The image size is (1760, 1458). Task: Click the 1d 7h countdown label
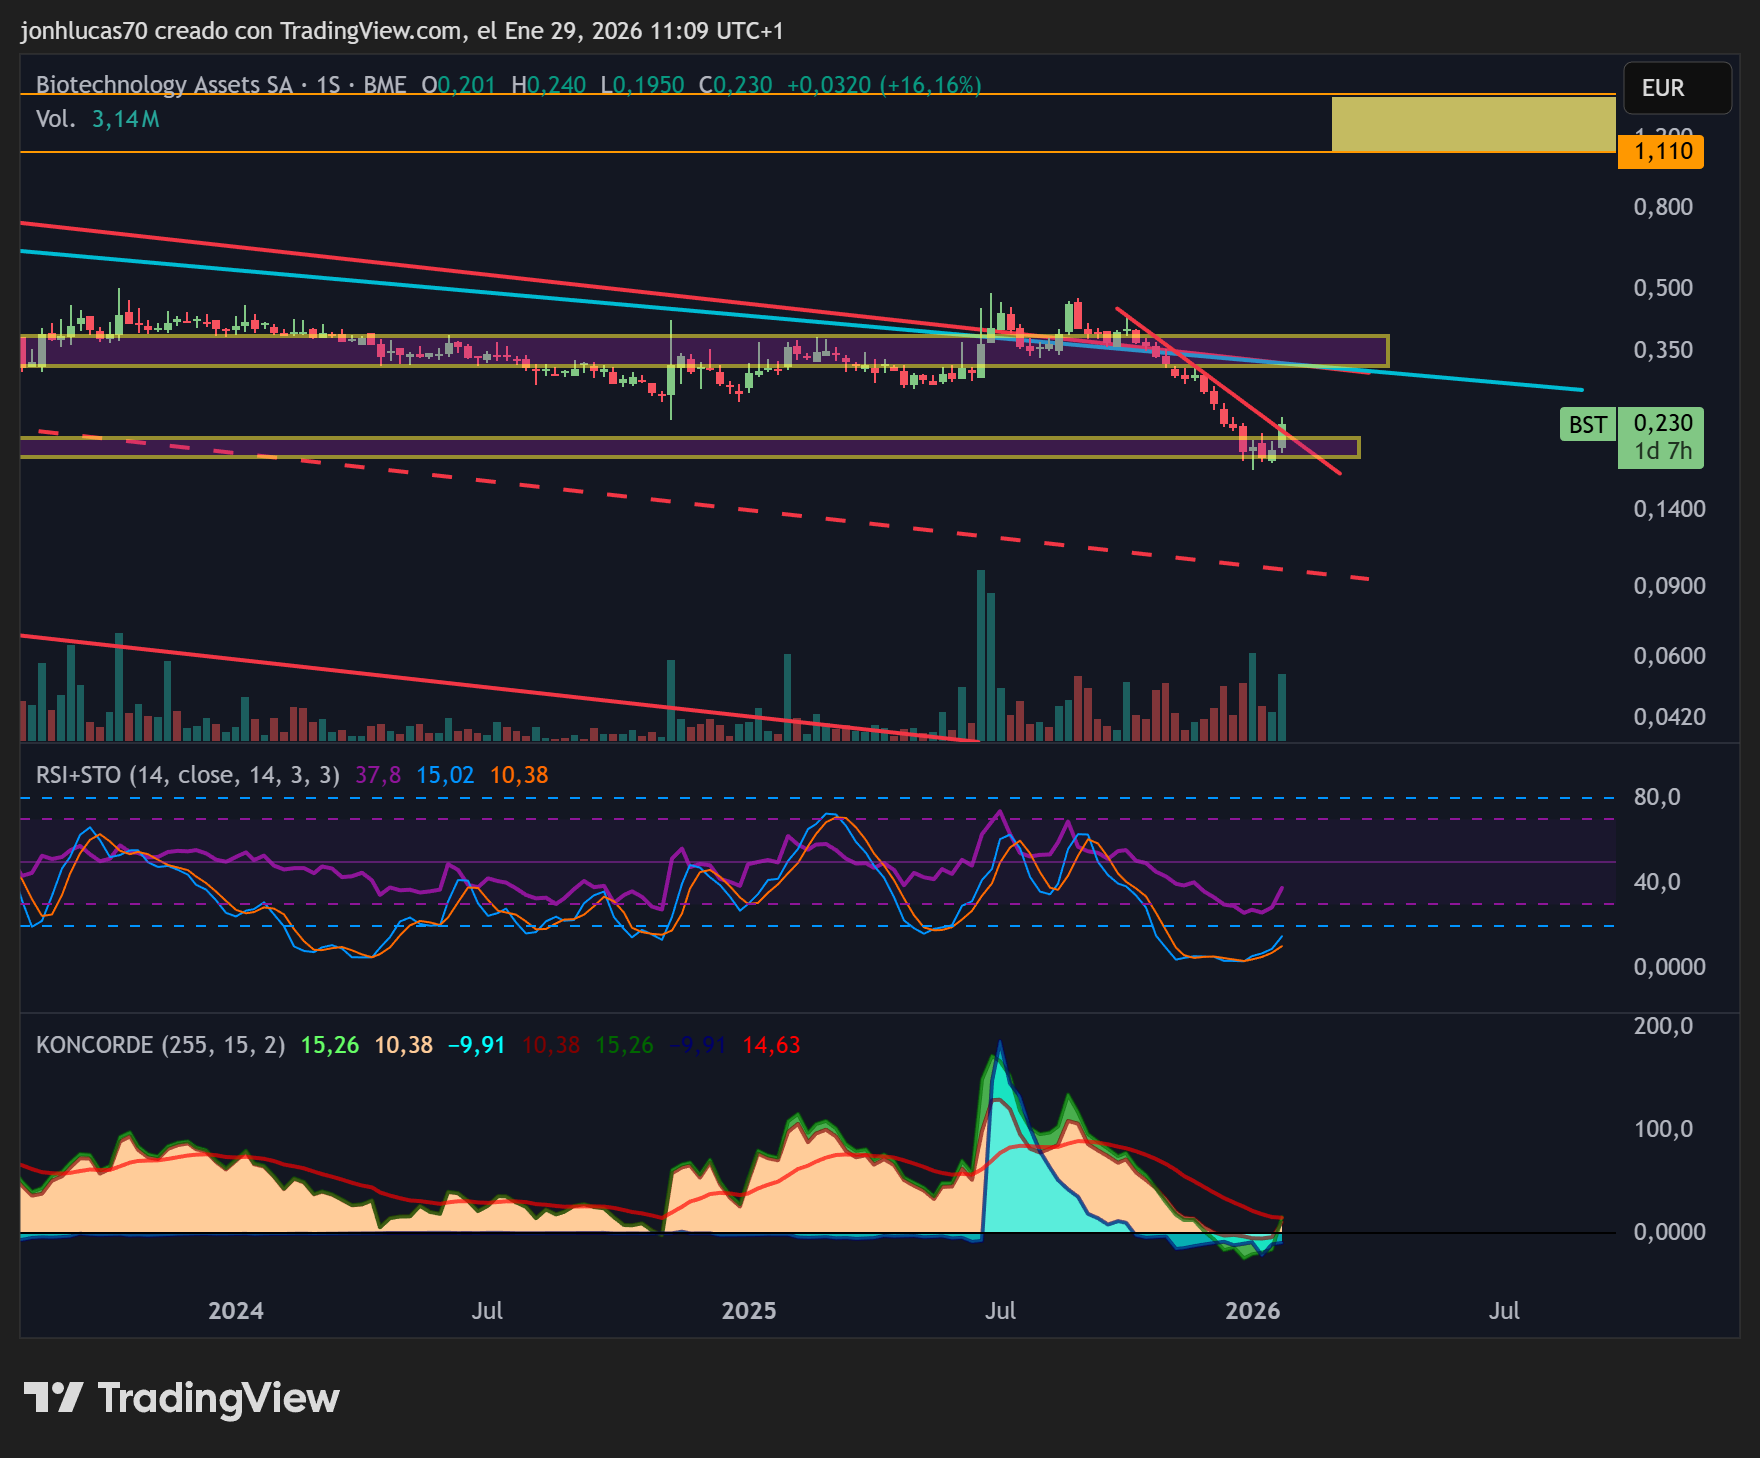pyautogui.click(x=1663, y=452)
